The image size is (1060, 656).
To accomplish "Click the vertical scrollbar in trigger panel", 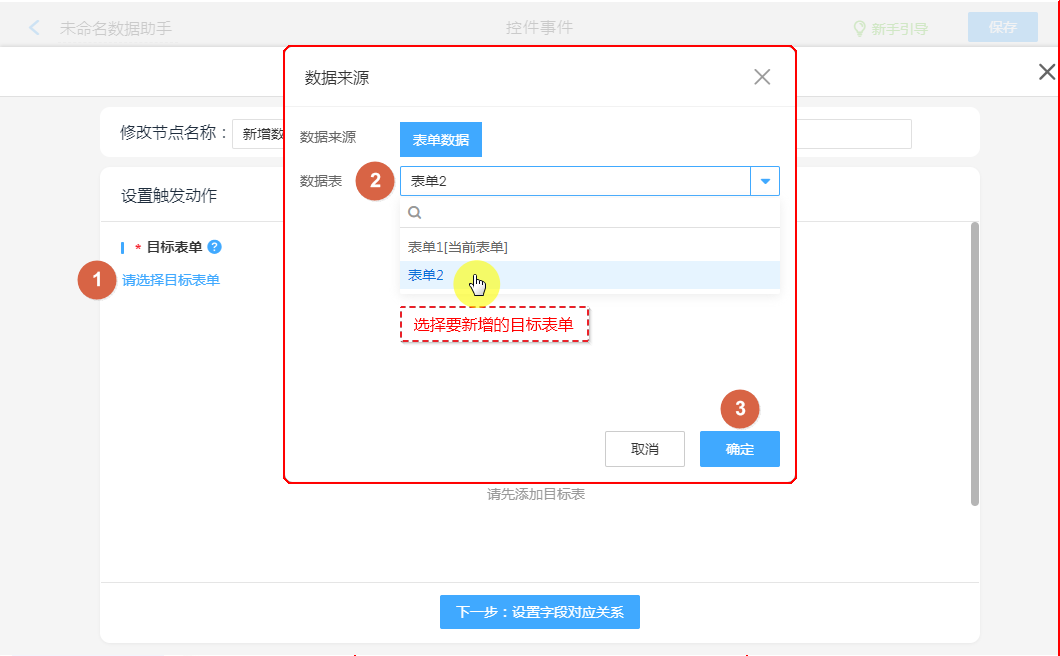I will click(x=974, y=364).
